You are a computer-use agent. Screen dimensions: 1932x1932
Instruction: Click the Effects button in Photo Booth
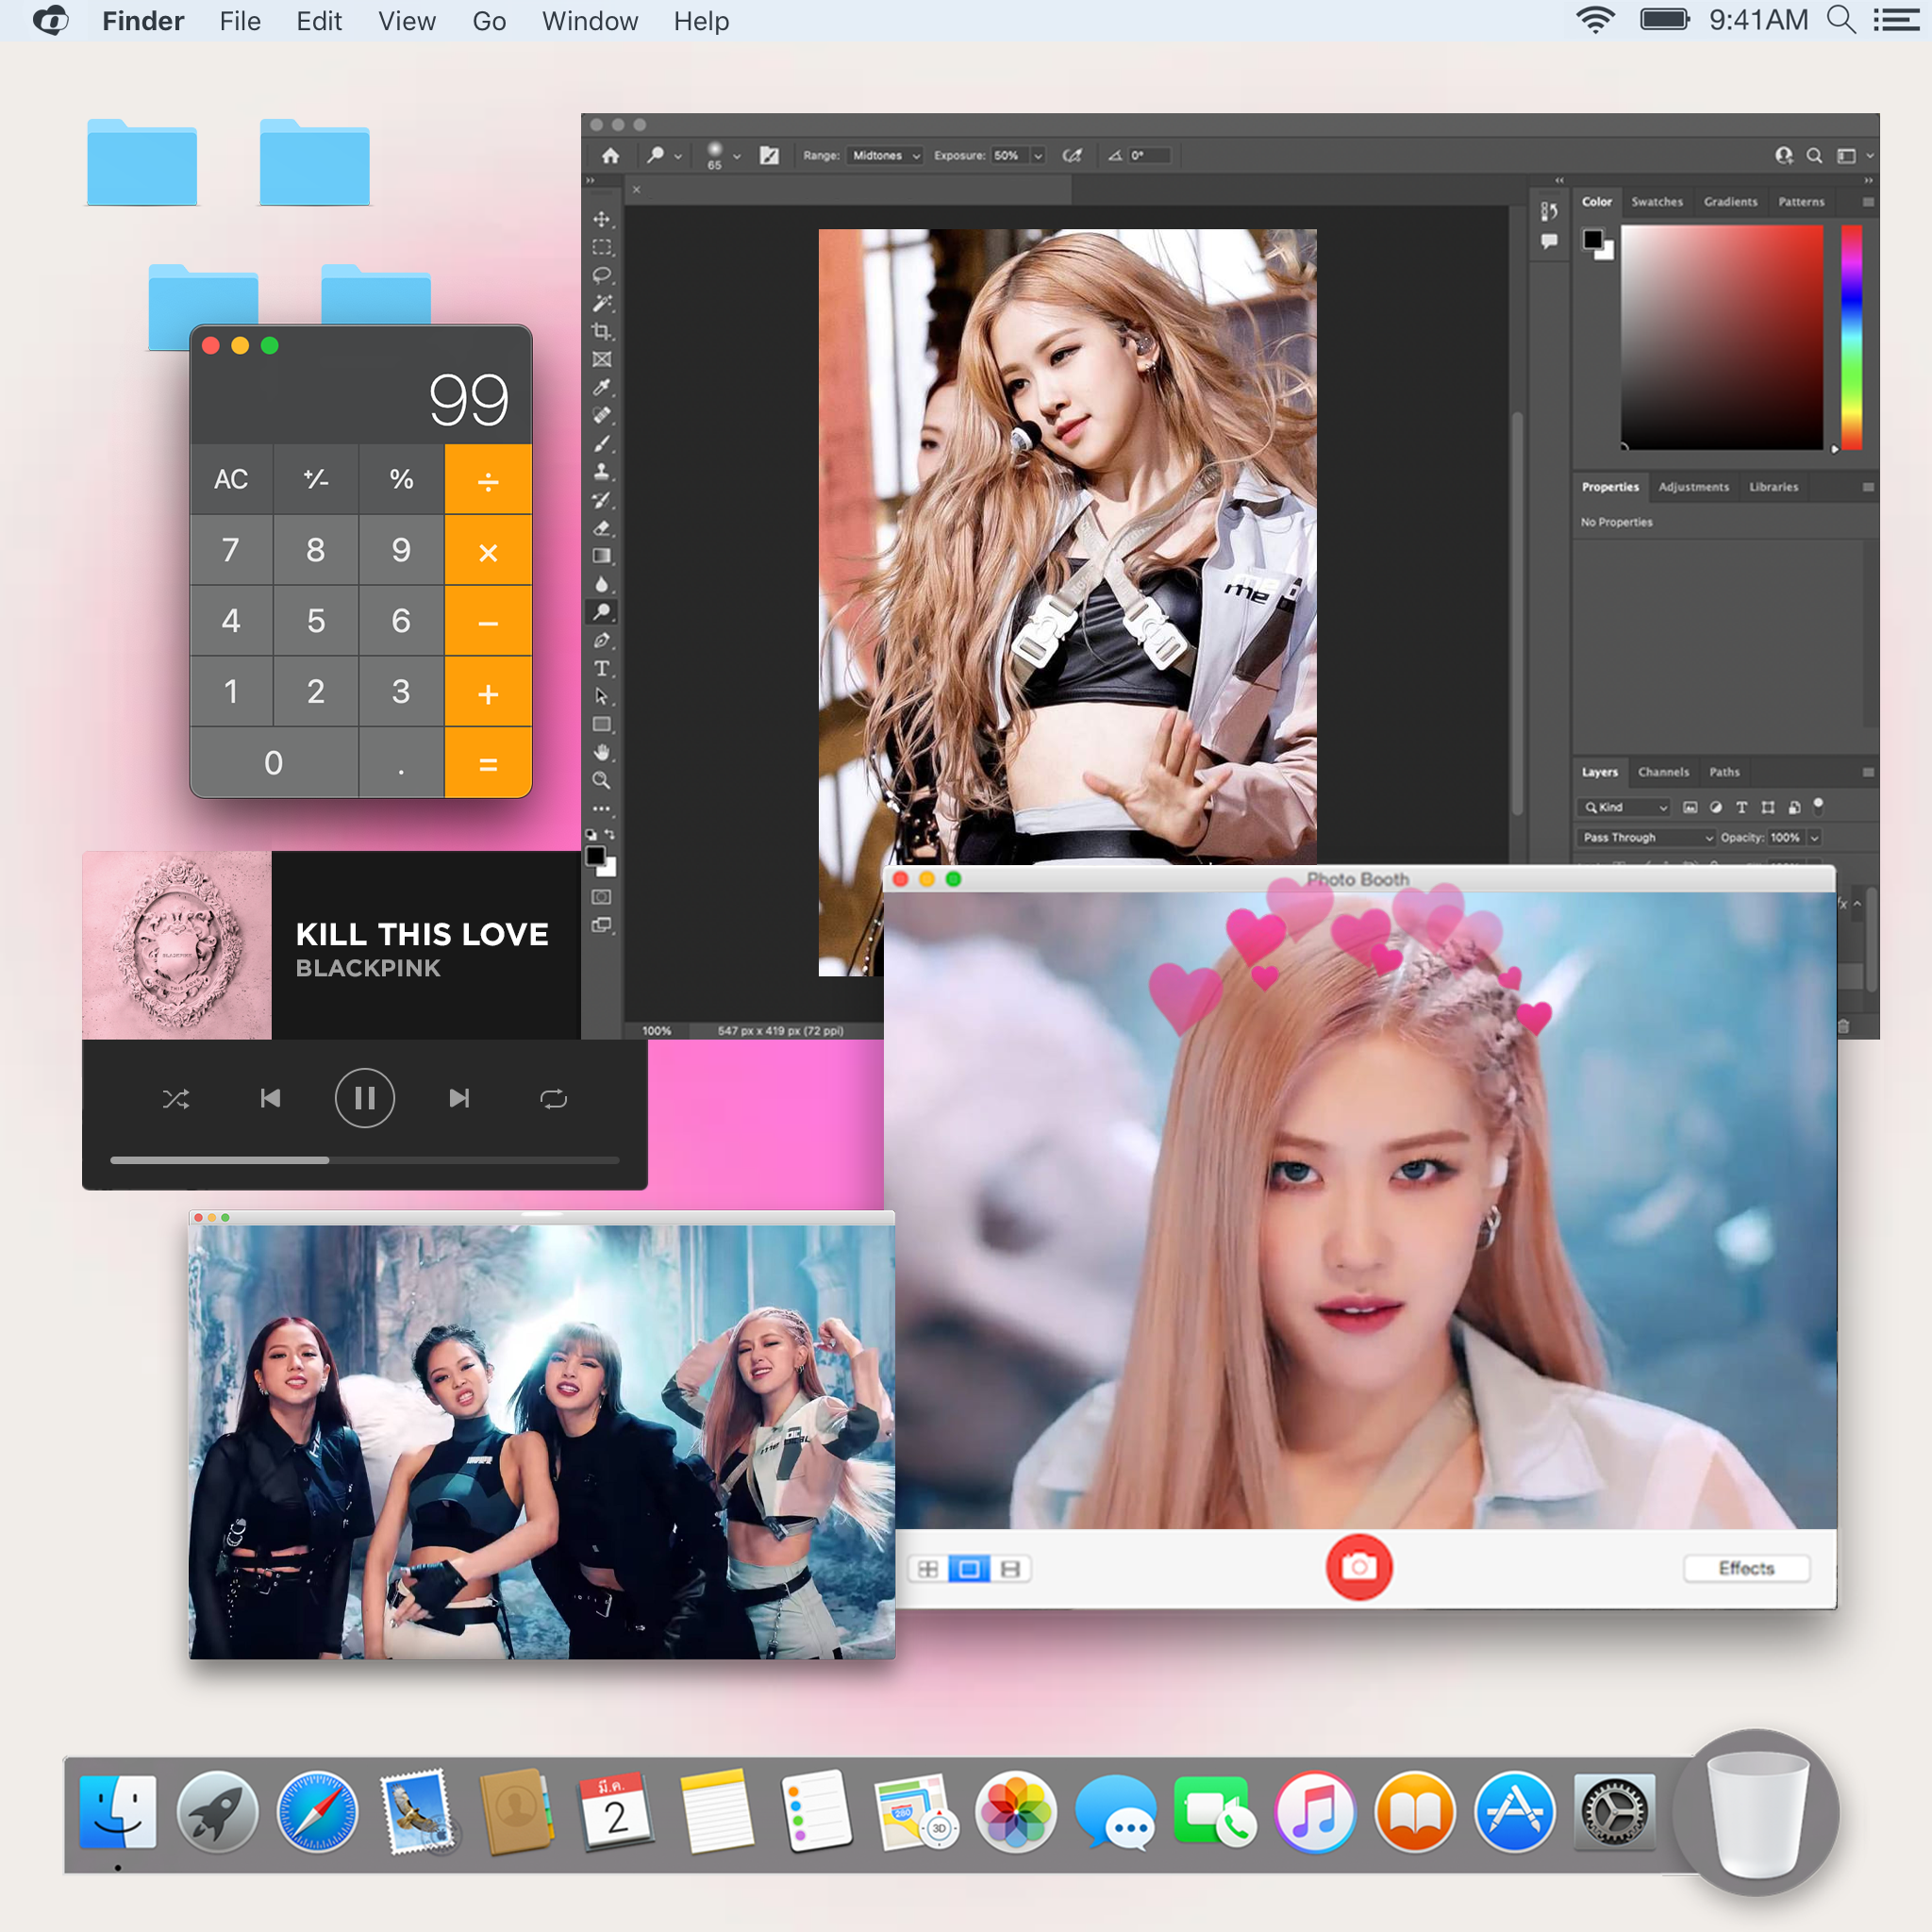pyautogui.click(x=1746, y=1568)
